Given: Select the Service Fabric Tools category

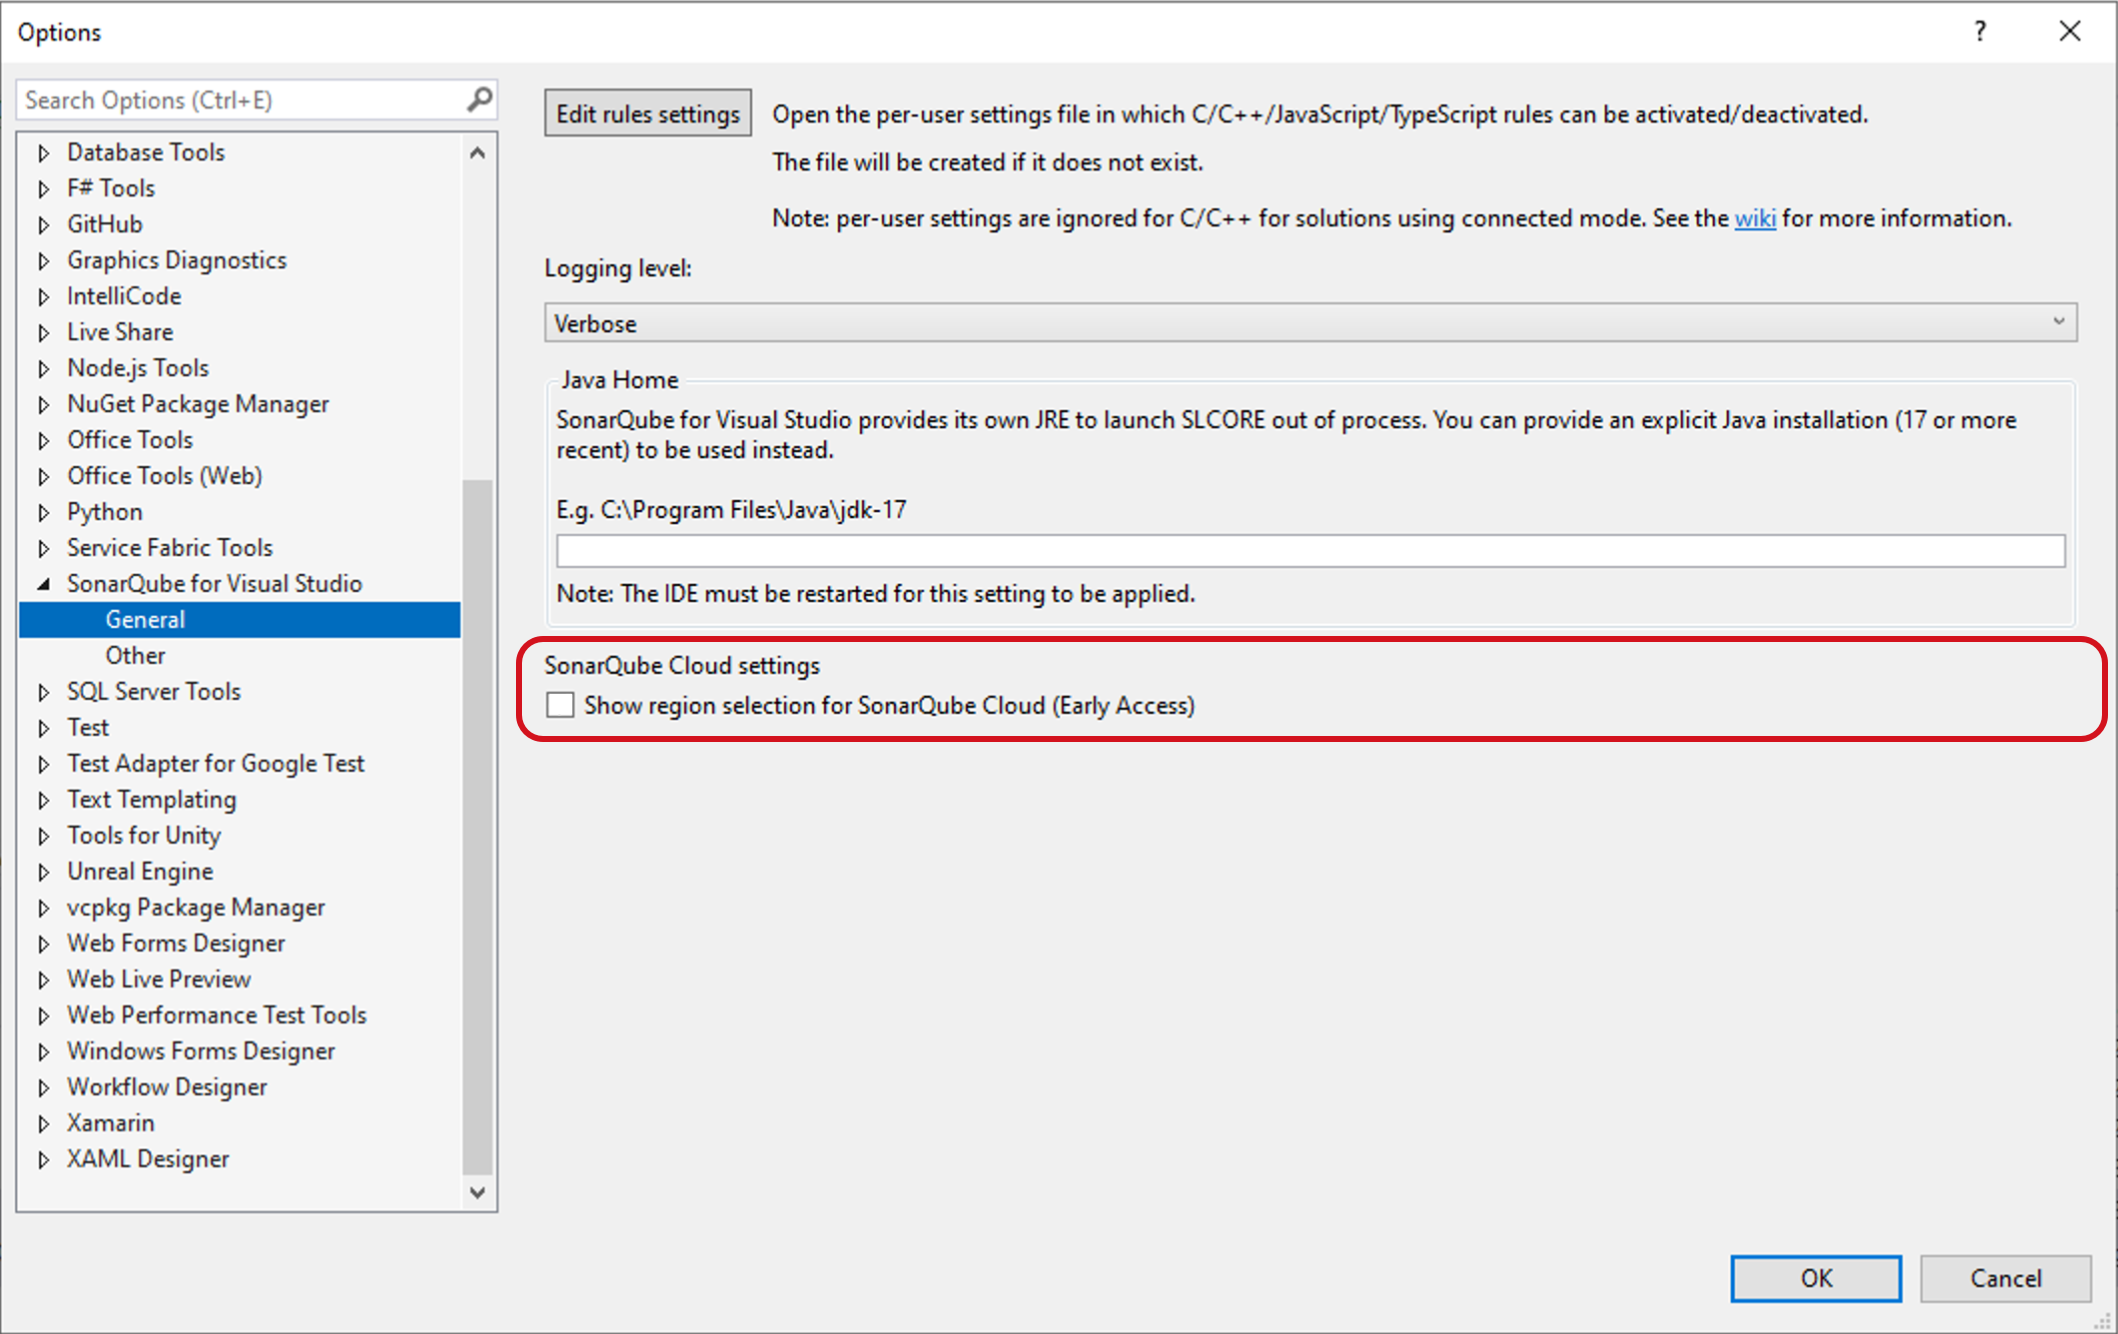Looking at the screenshot, I should (170, 548).
